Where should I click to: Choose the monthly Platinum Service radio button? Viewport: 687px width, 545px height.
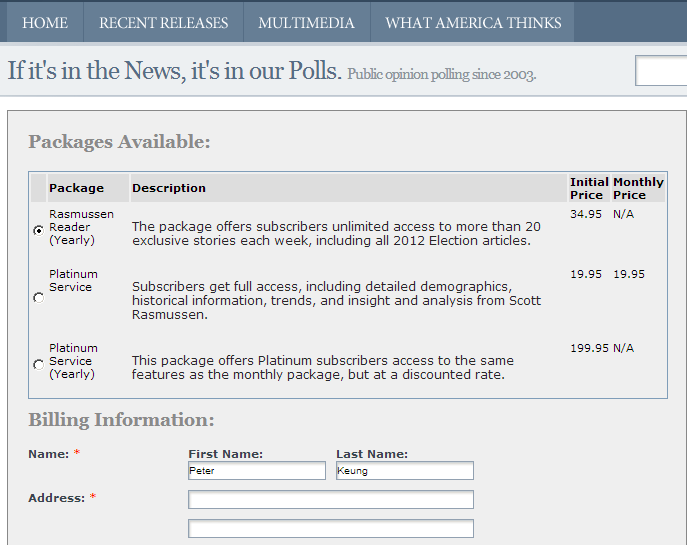pyautogui.click(x=39, y=298)
